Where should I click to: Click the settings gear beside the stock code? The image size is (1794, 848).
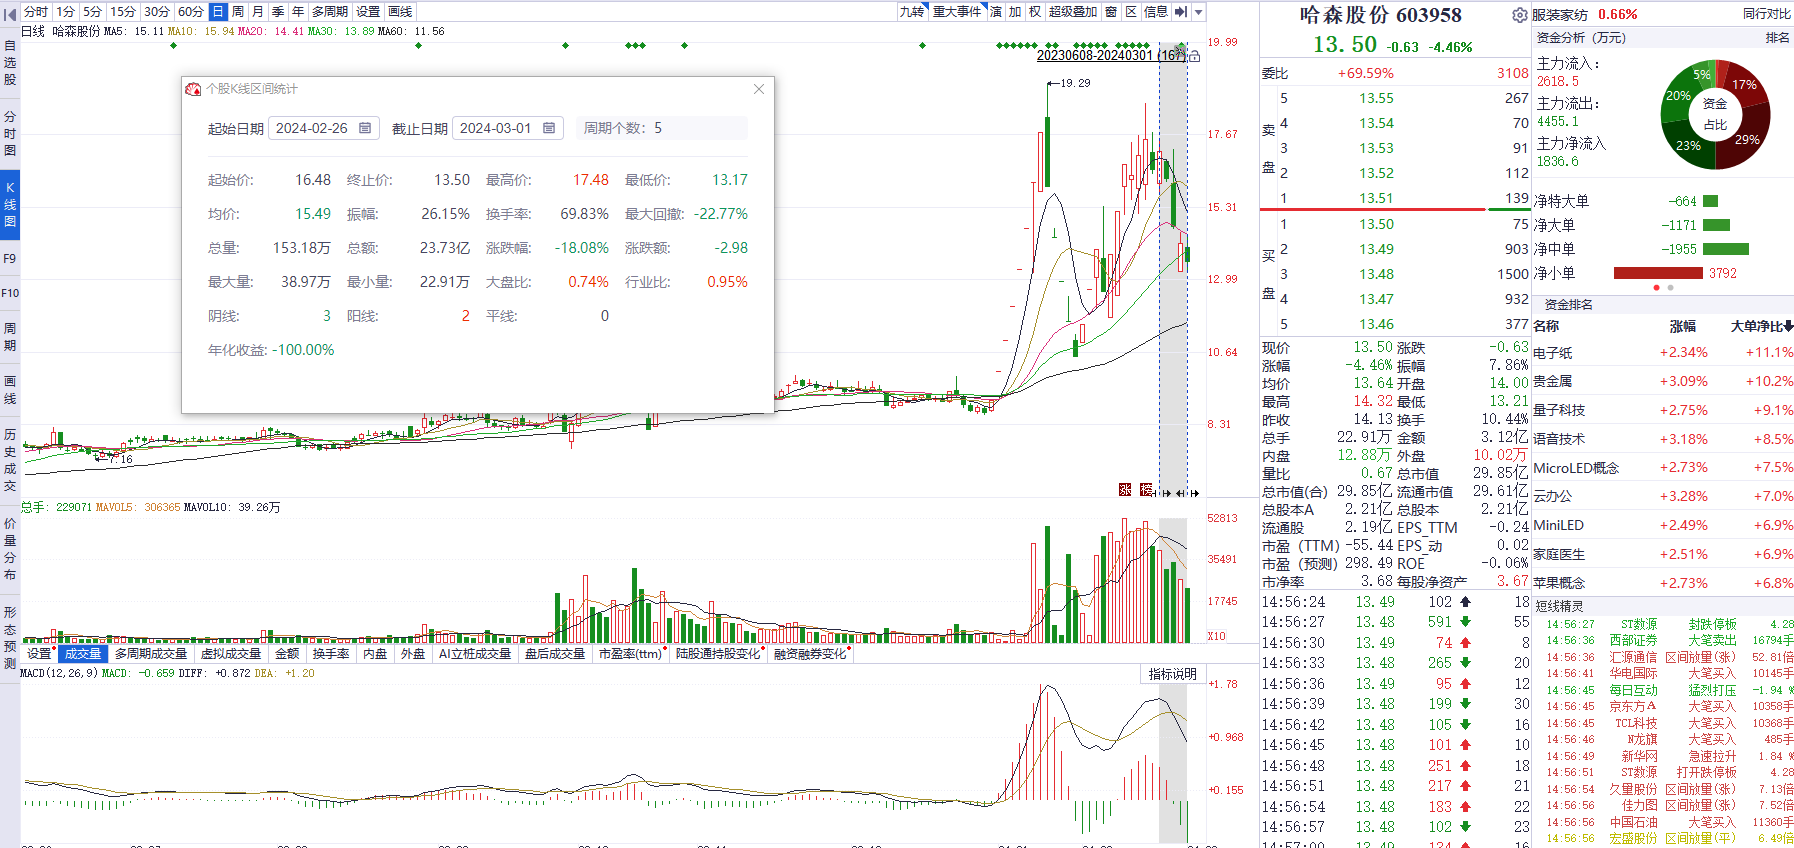[x=1519, y=15]
